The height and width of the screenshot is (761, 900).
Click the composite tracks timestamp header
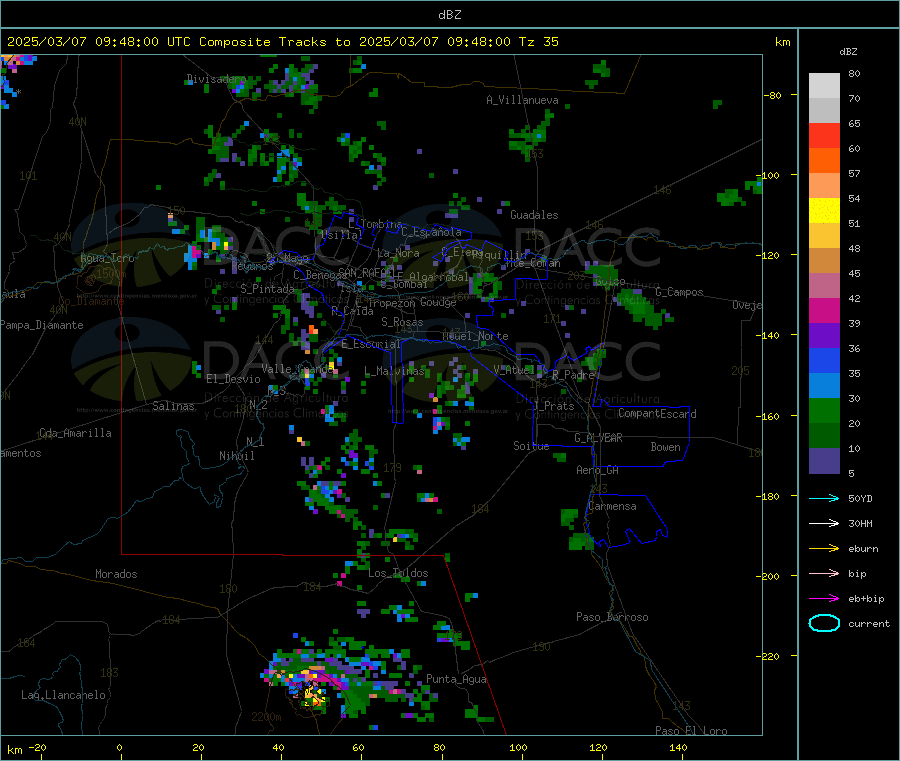[x=282, y=42]
